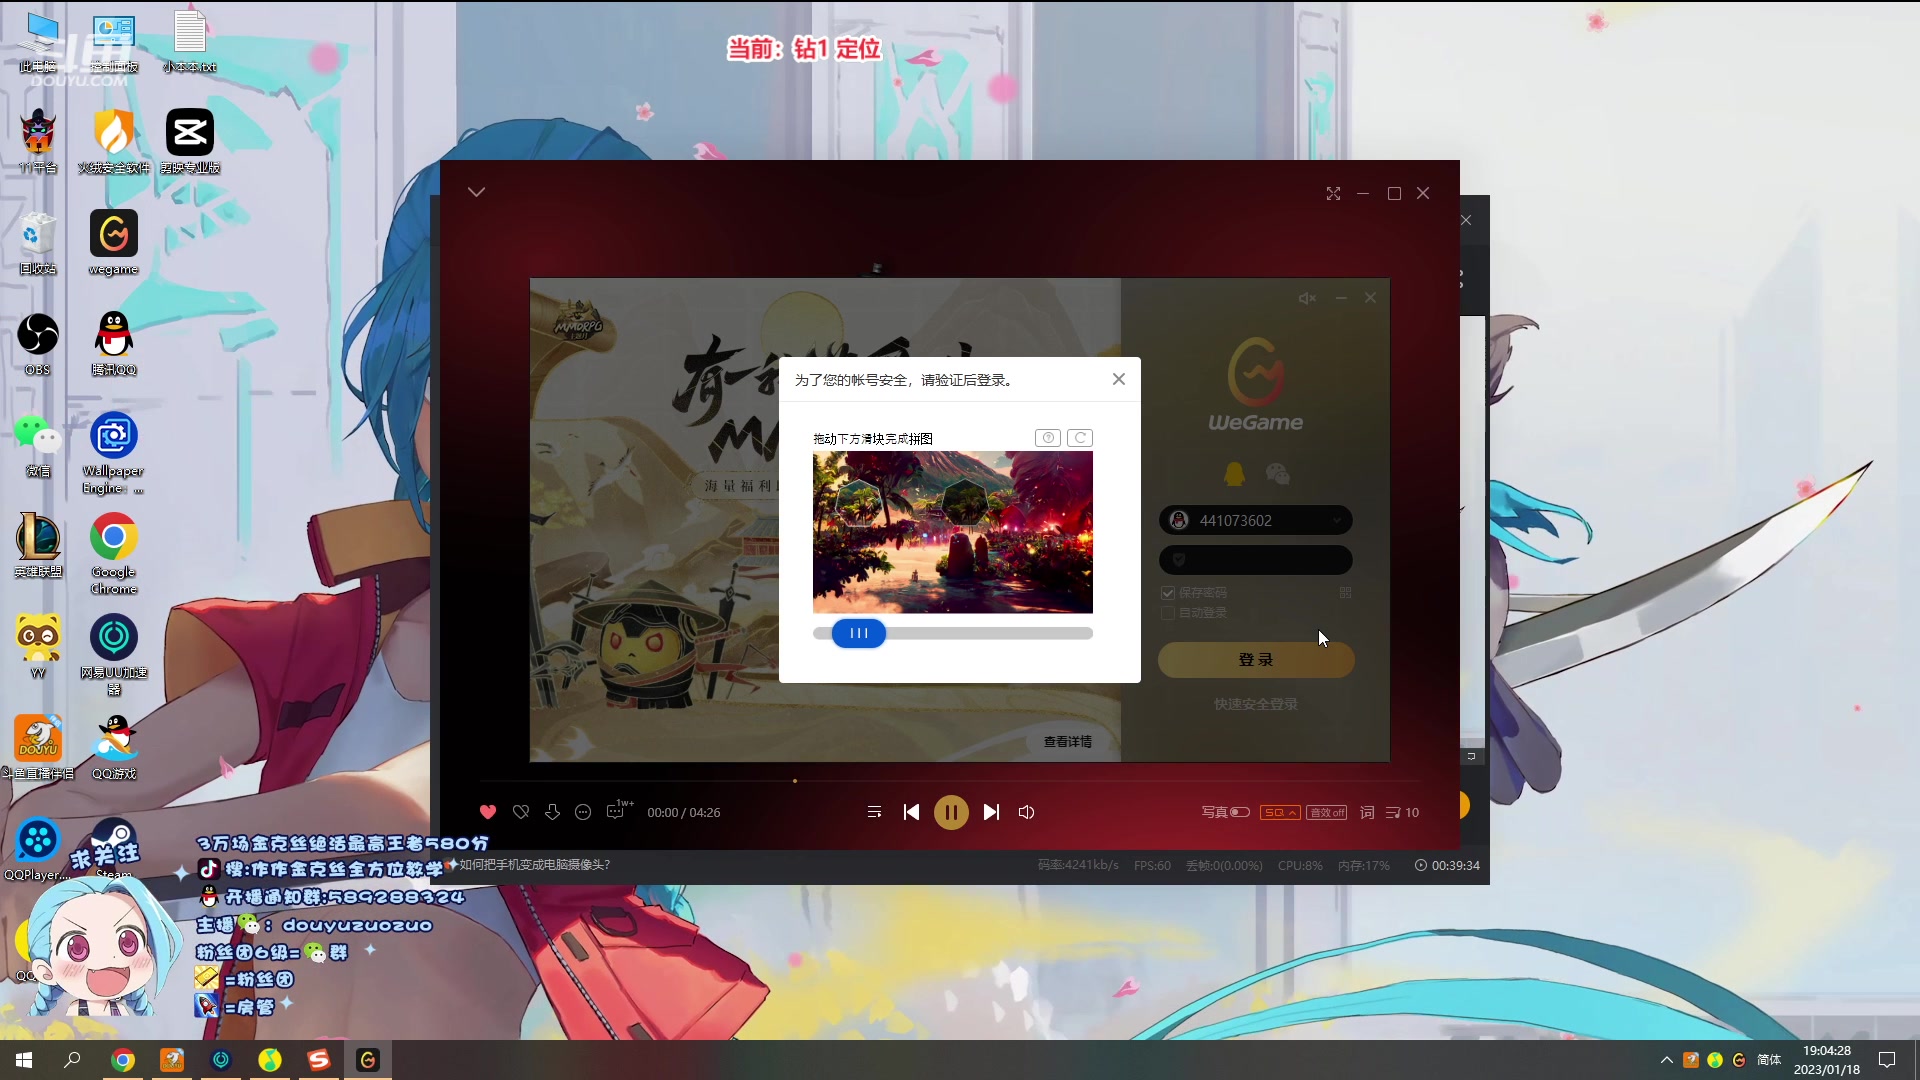Open the 网易UU加速器 desktop icon

pos(114,654)
